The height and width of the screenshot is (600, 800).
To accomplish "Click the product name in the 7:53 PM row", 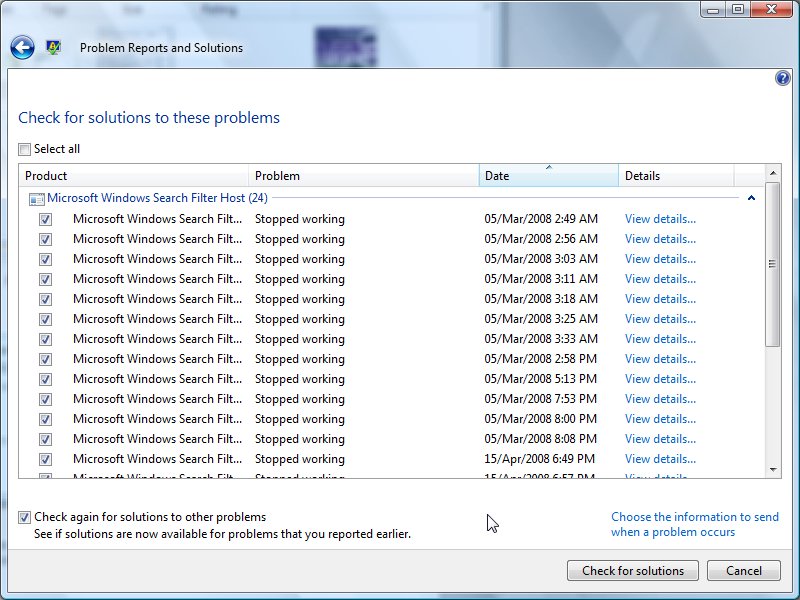I will coord(157,398).
